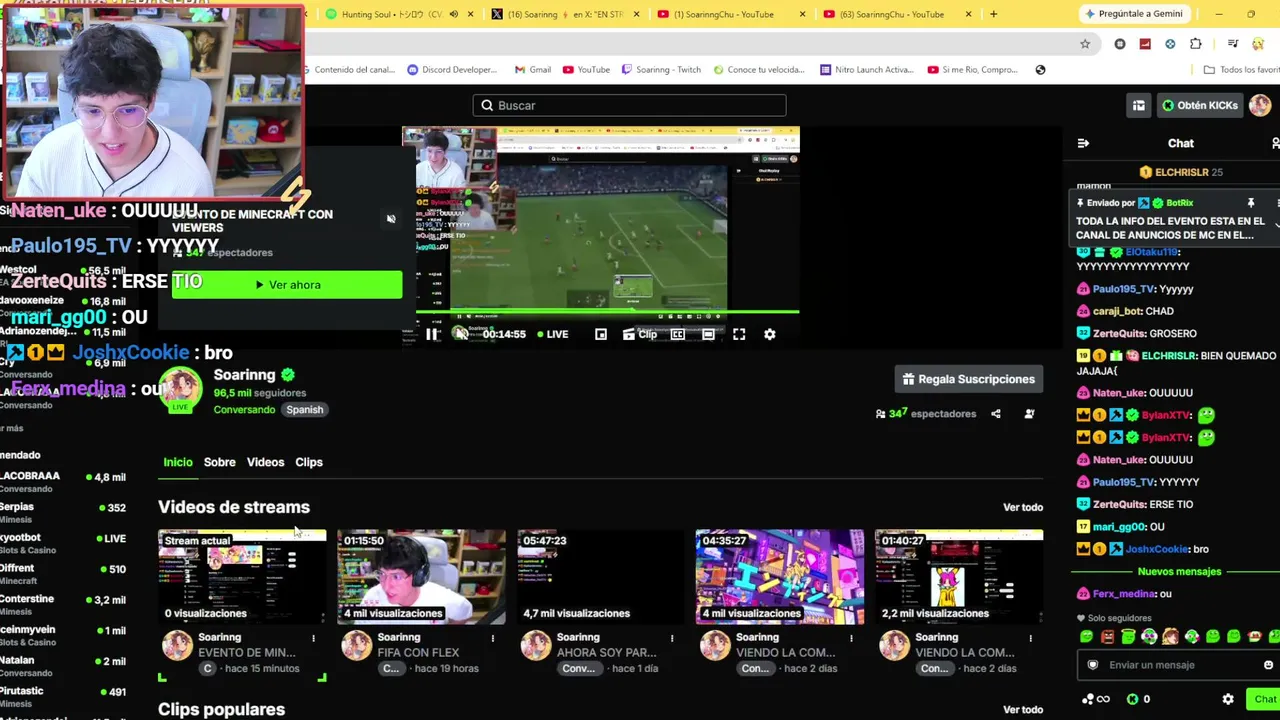Insert the red angry face emote
Viewport: 1280px width, 720px height.
pyautogui.click(x=1107, y=636)
